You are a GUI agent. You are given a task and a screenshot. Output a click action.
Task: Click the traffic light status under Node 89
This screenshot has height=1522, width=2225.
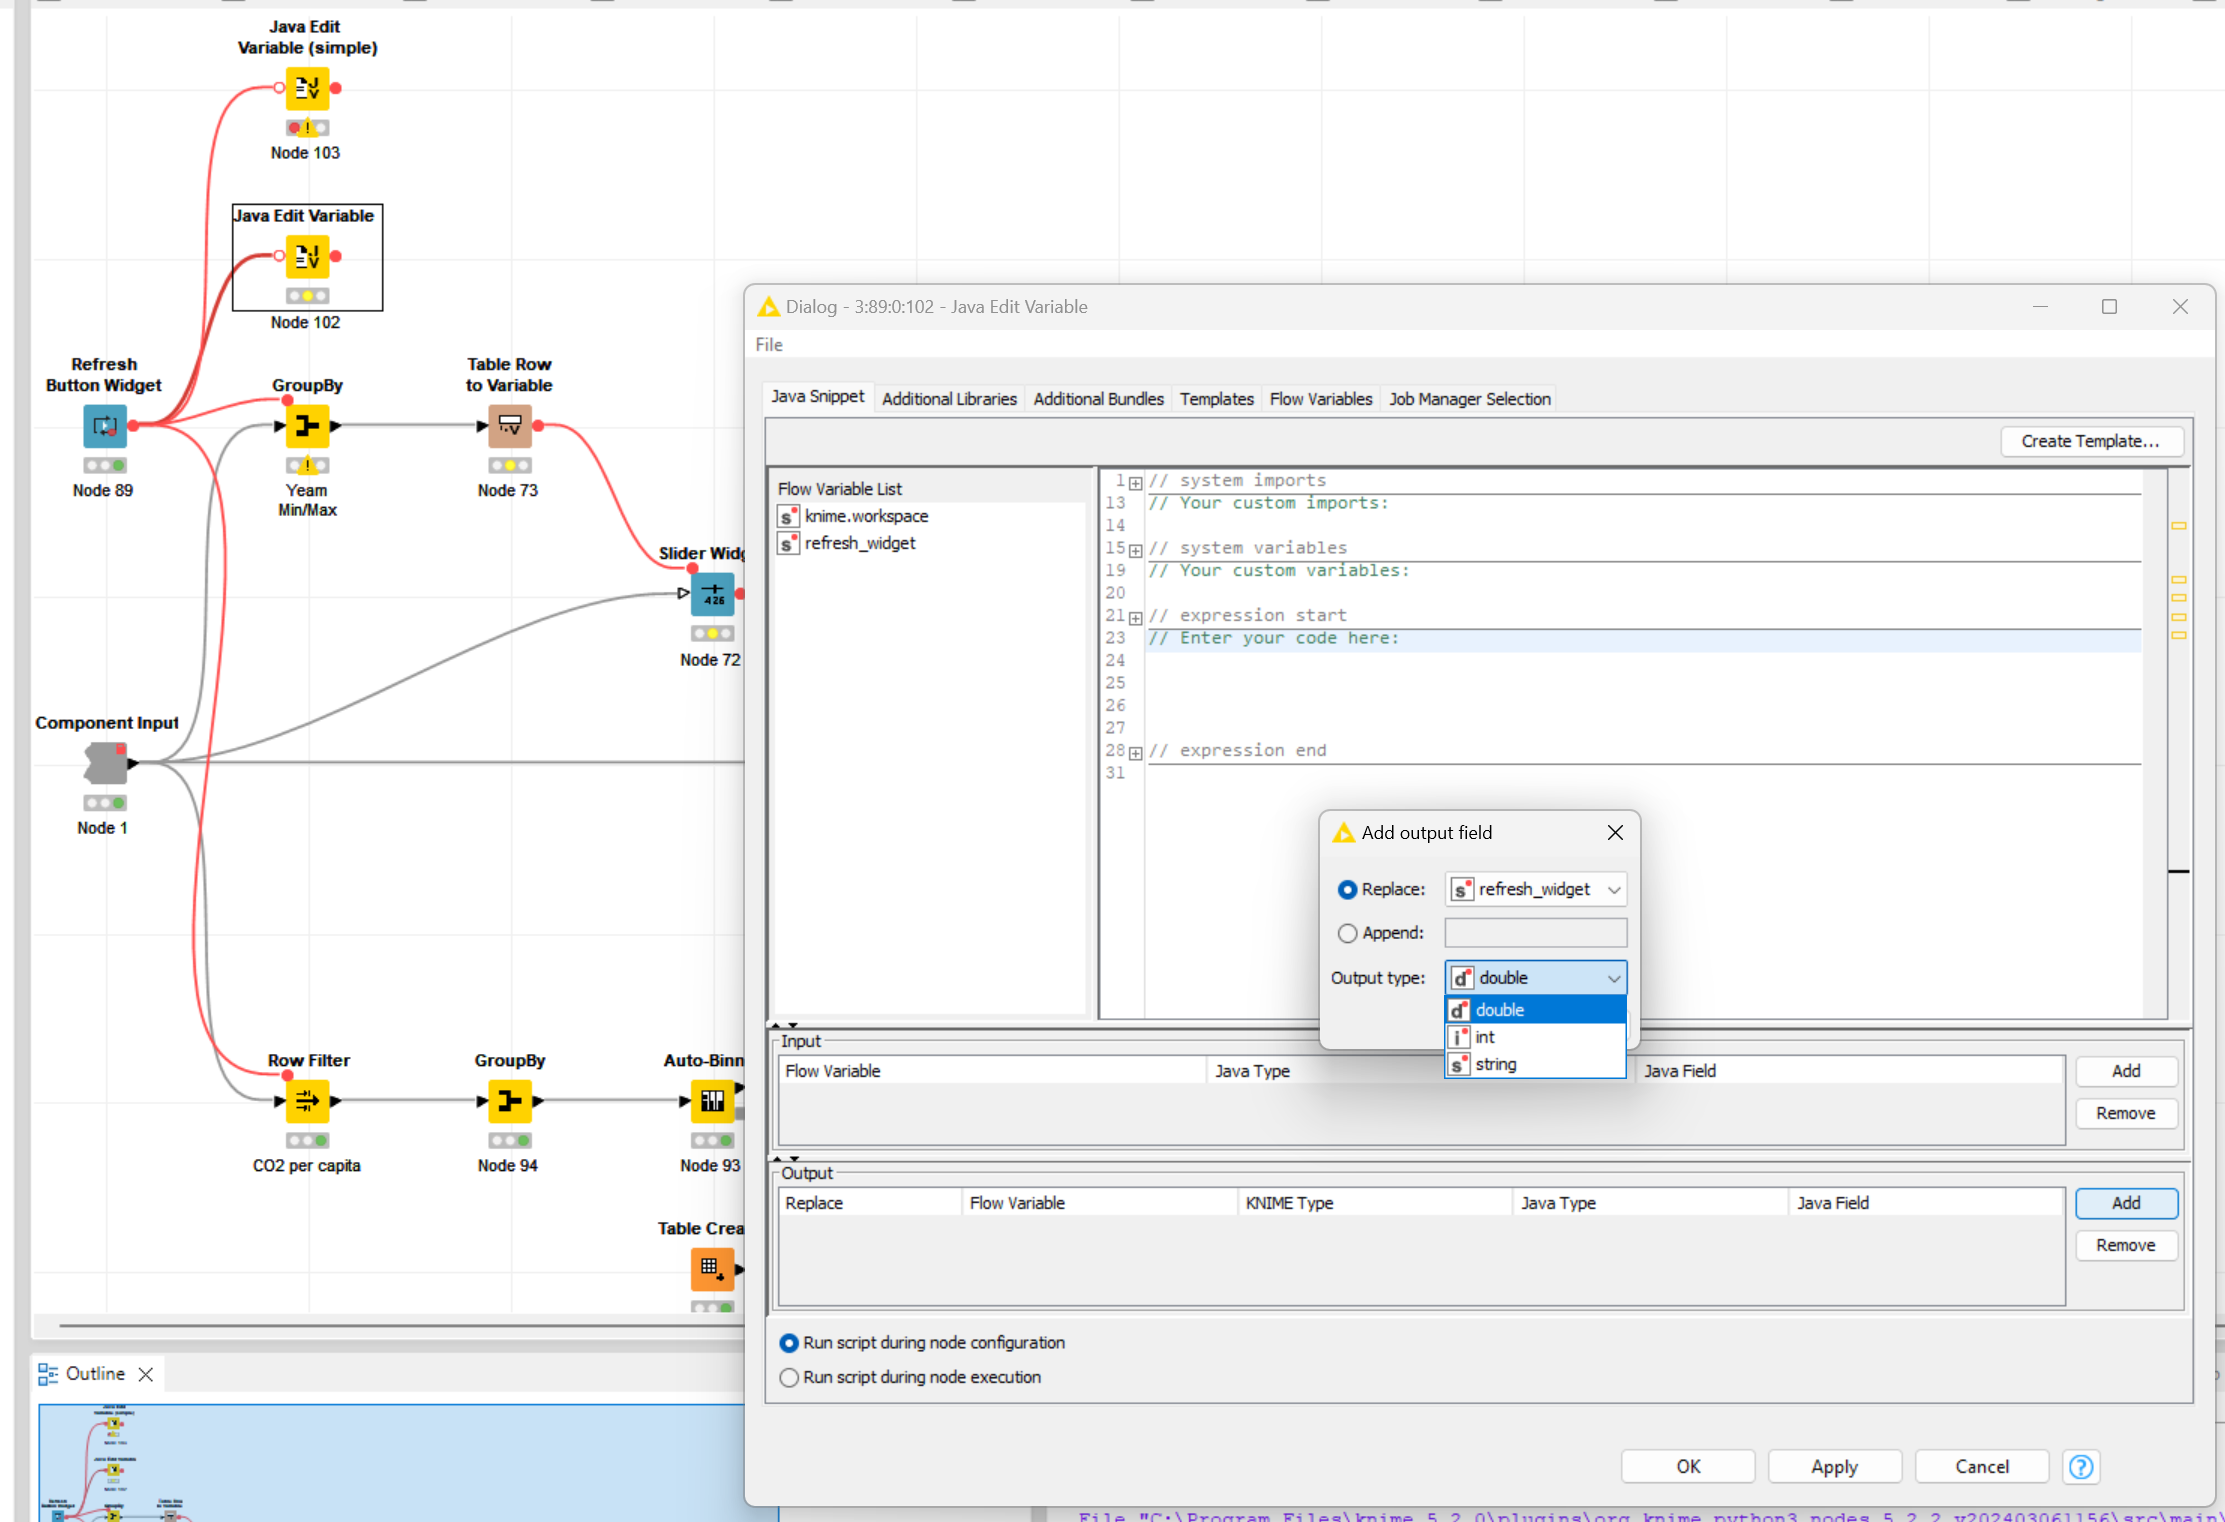[x=105, y=465]
